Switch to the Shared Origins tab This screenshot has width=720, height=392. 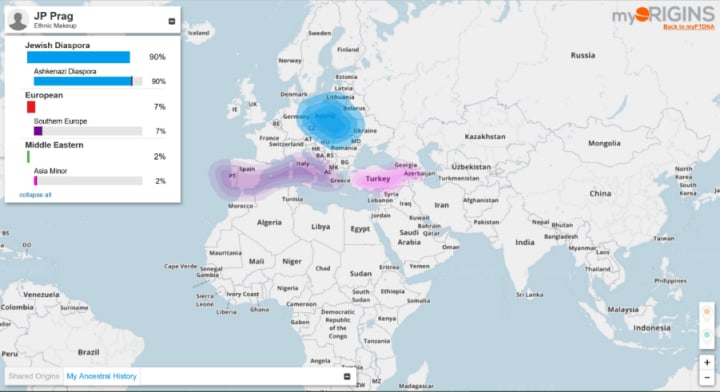(x=34, y=376)
